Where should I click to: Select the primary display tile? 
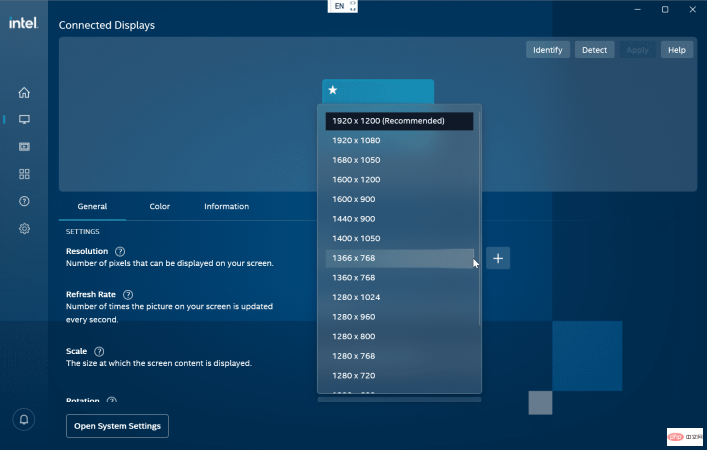[x=378, y=92]
